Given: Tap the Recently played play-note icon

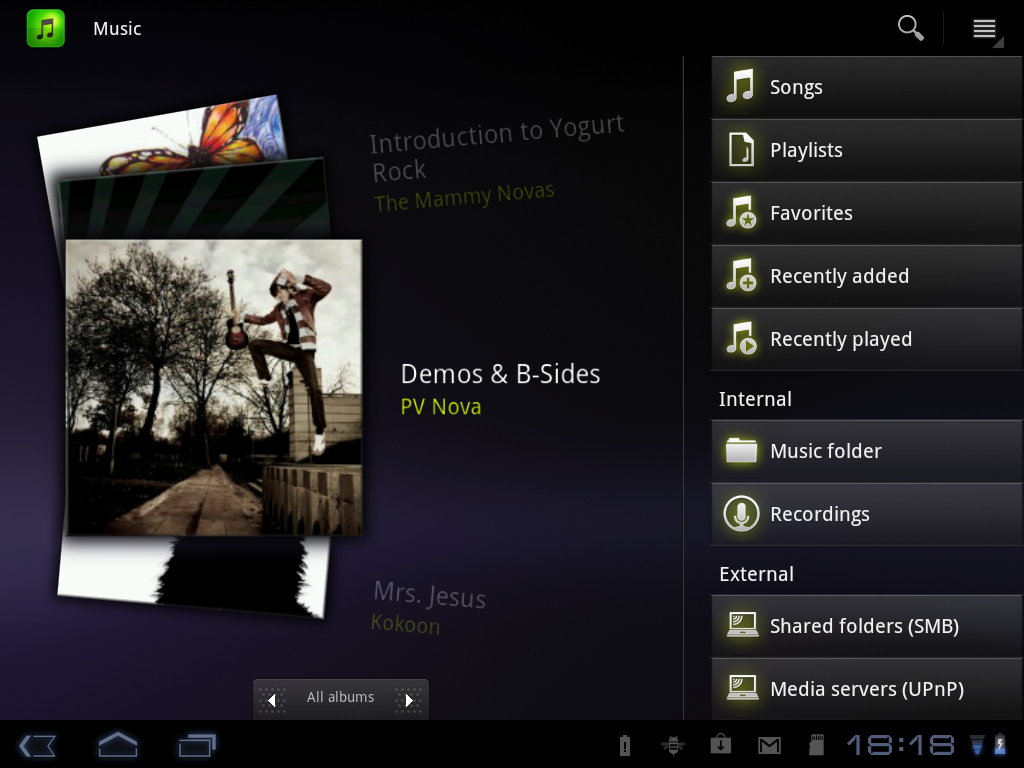Looking at the screenshot, I should point(741,338).
